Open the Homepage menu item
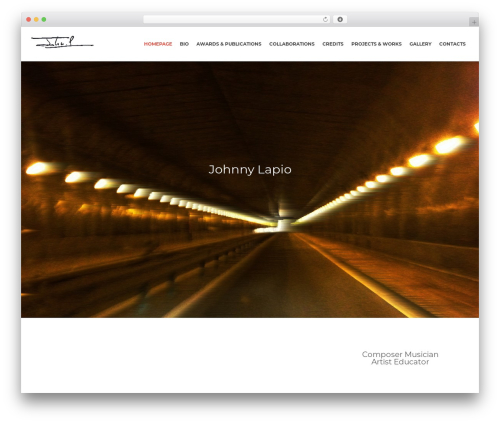Viewport: 500px width, 423px height. 158,44
